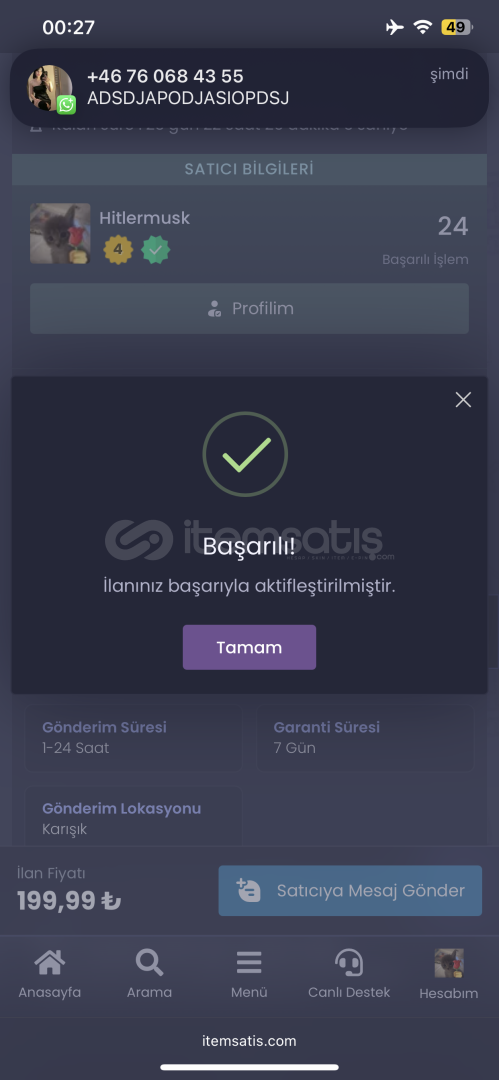Tap the Wi-Fi status icon
Image resolution: width=499 pixels, height=1080 pixels.
[x=422, y=28]
